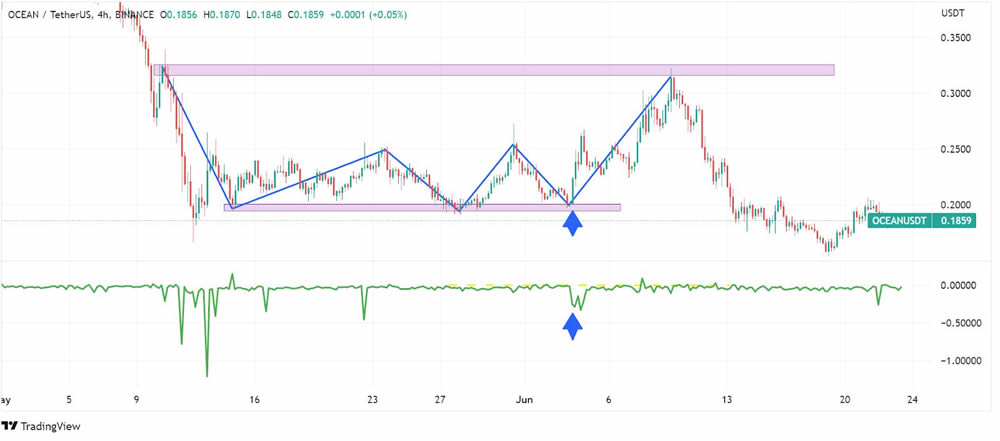Click the date label 20 on time axis
The width and height of the screenshot is (1000, 441).
(846, 400)
